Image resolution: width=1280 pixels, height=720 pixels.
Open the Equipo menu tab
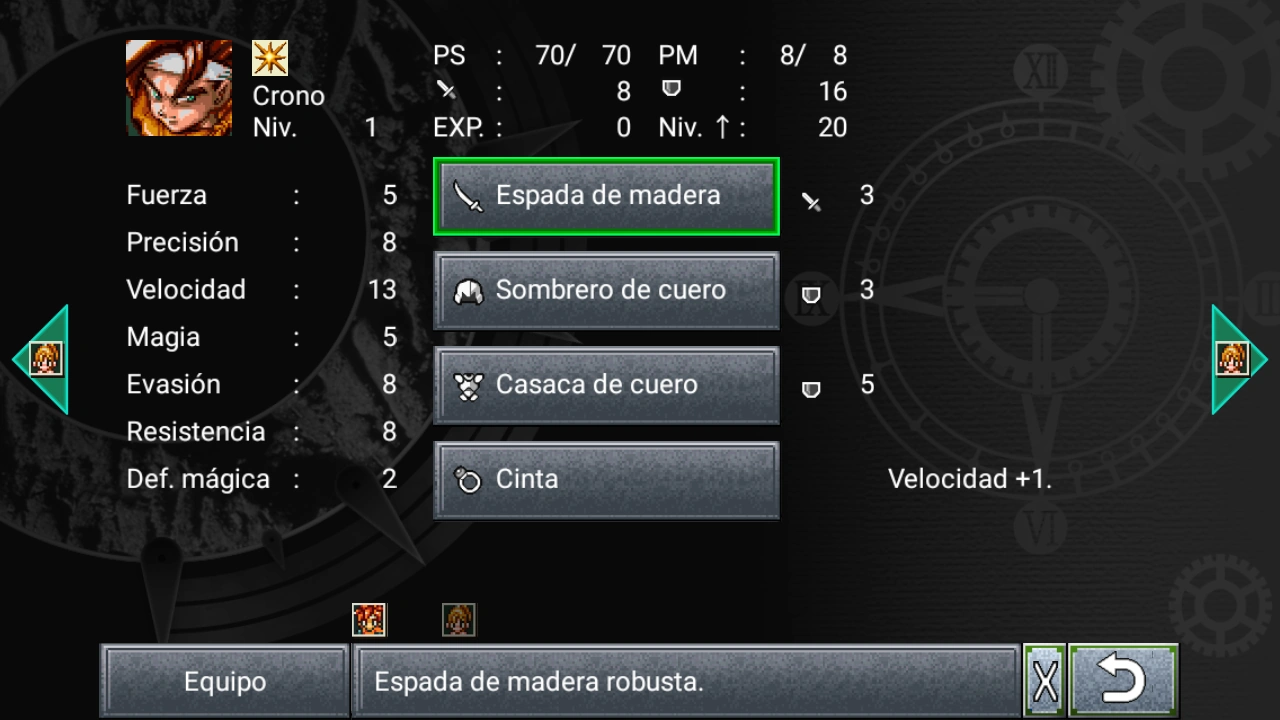pos(225,681)
